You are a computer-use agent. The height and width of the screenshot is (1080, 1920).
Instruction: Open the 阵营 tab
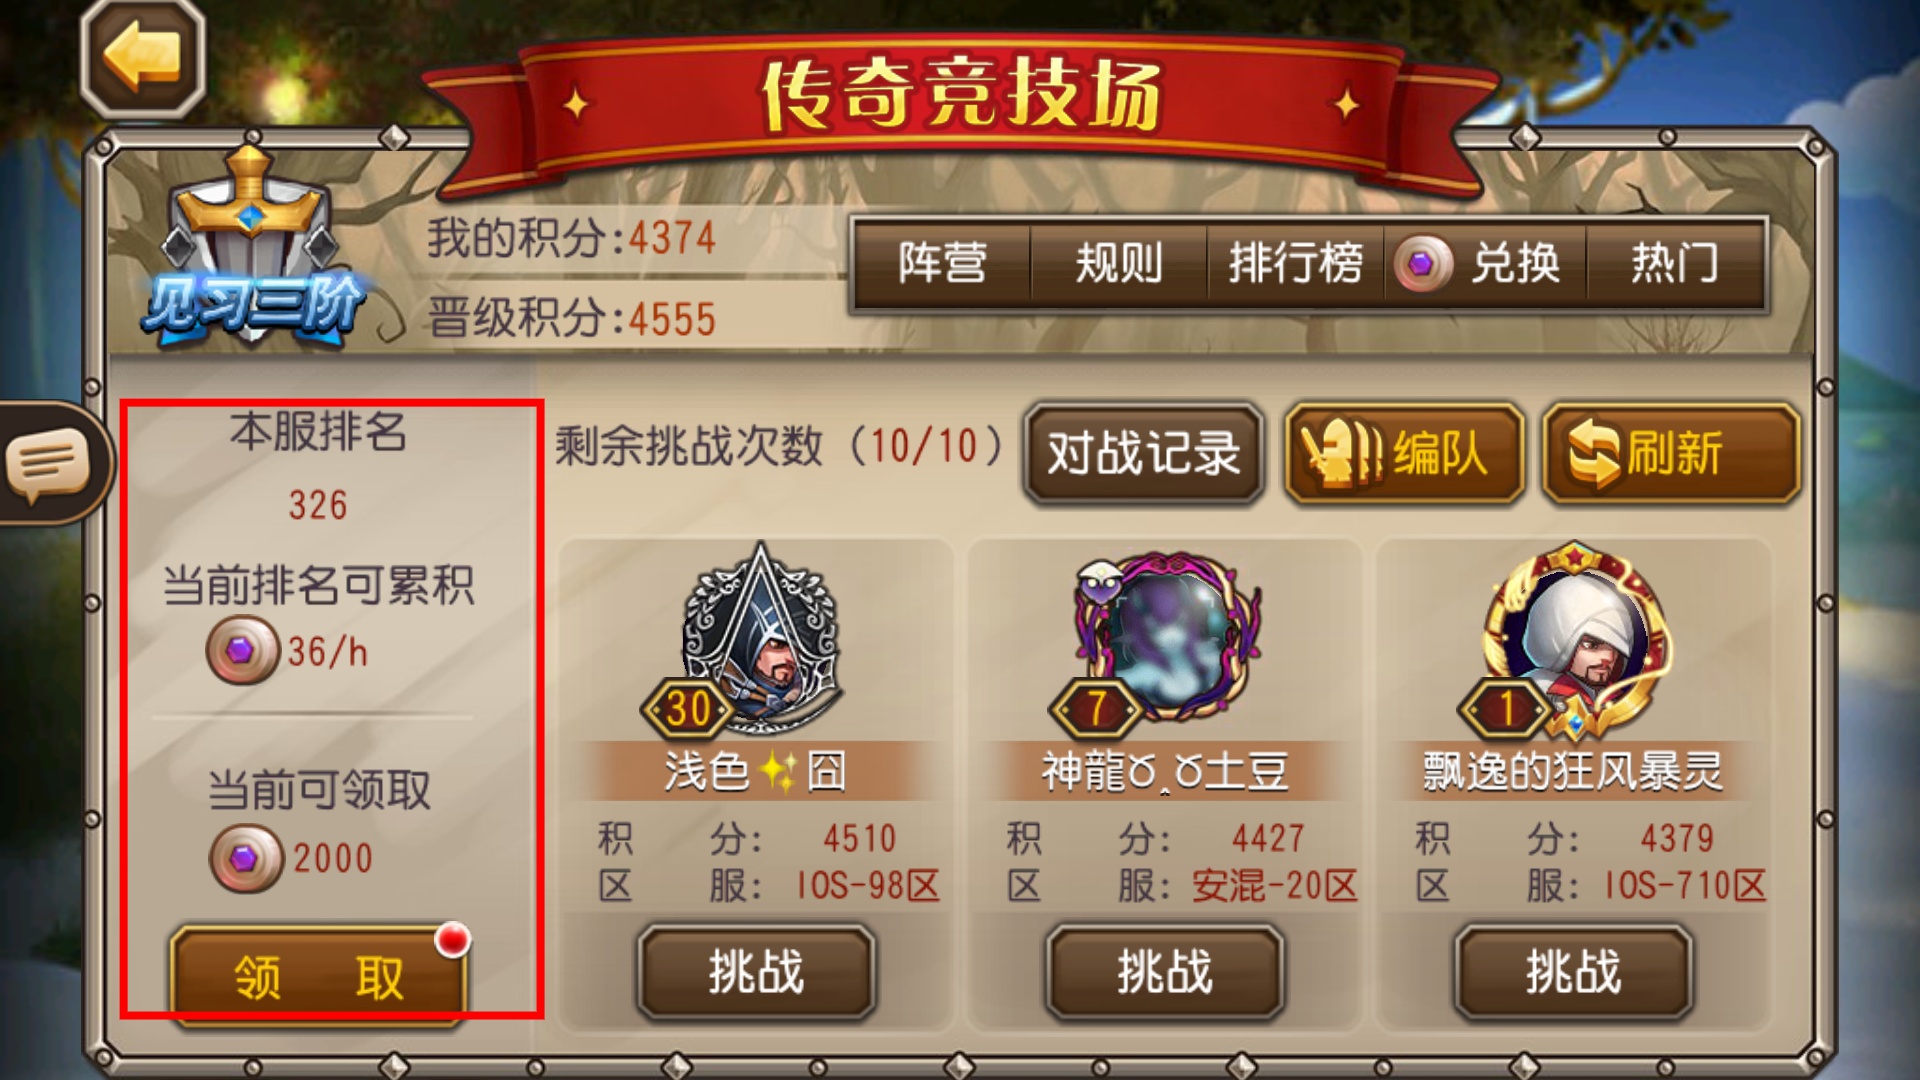[x=942, y=264]
